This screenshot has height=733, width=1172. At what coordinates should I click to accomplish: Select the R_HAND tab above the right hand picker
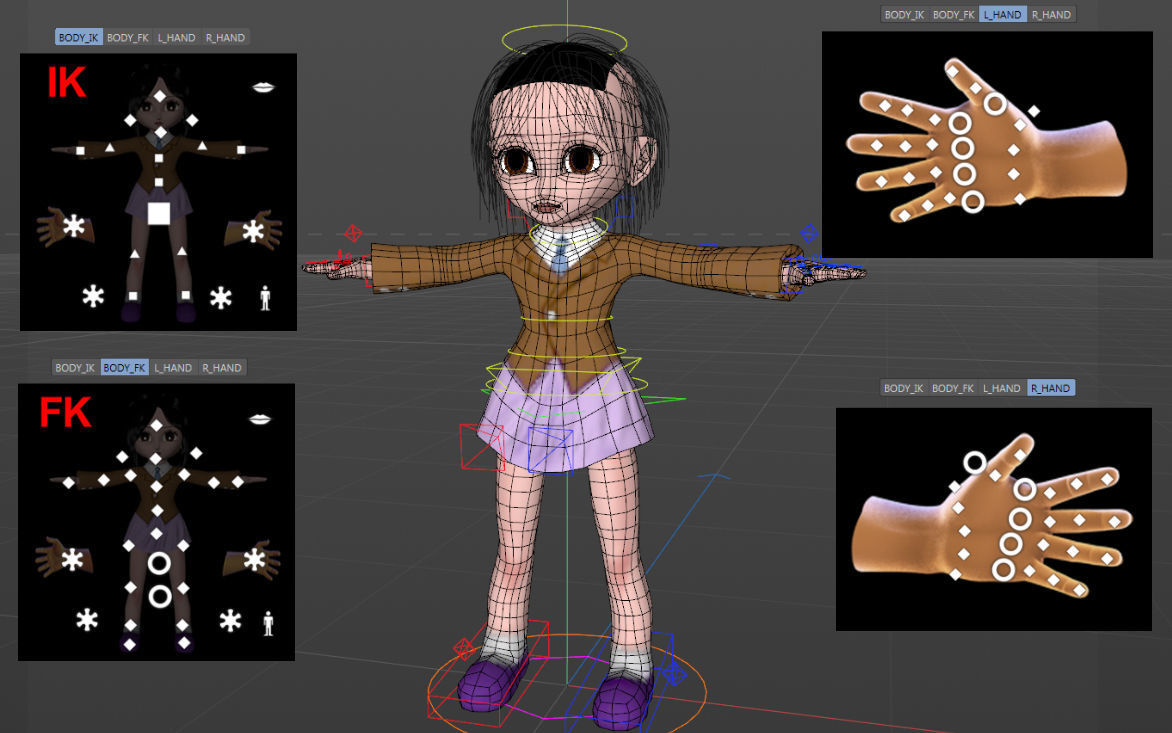1050,388
